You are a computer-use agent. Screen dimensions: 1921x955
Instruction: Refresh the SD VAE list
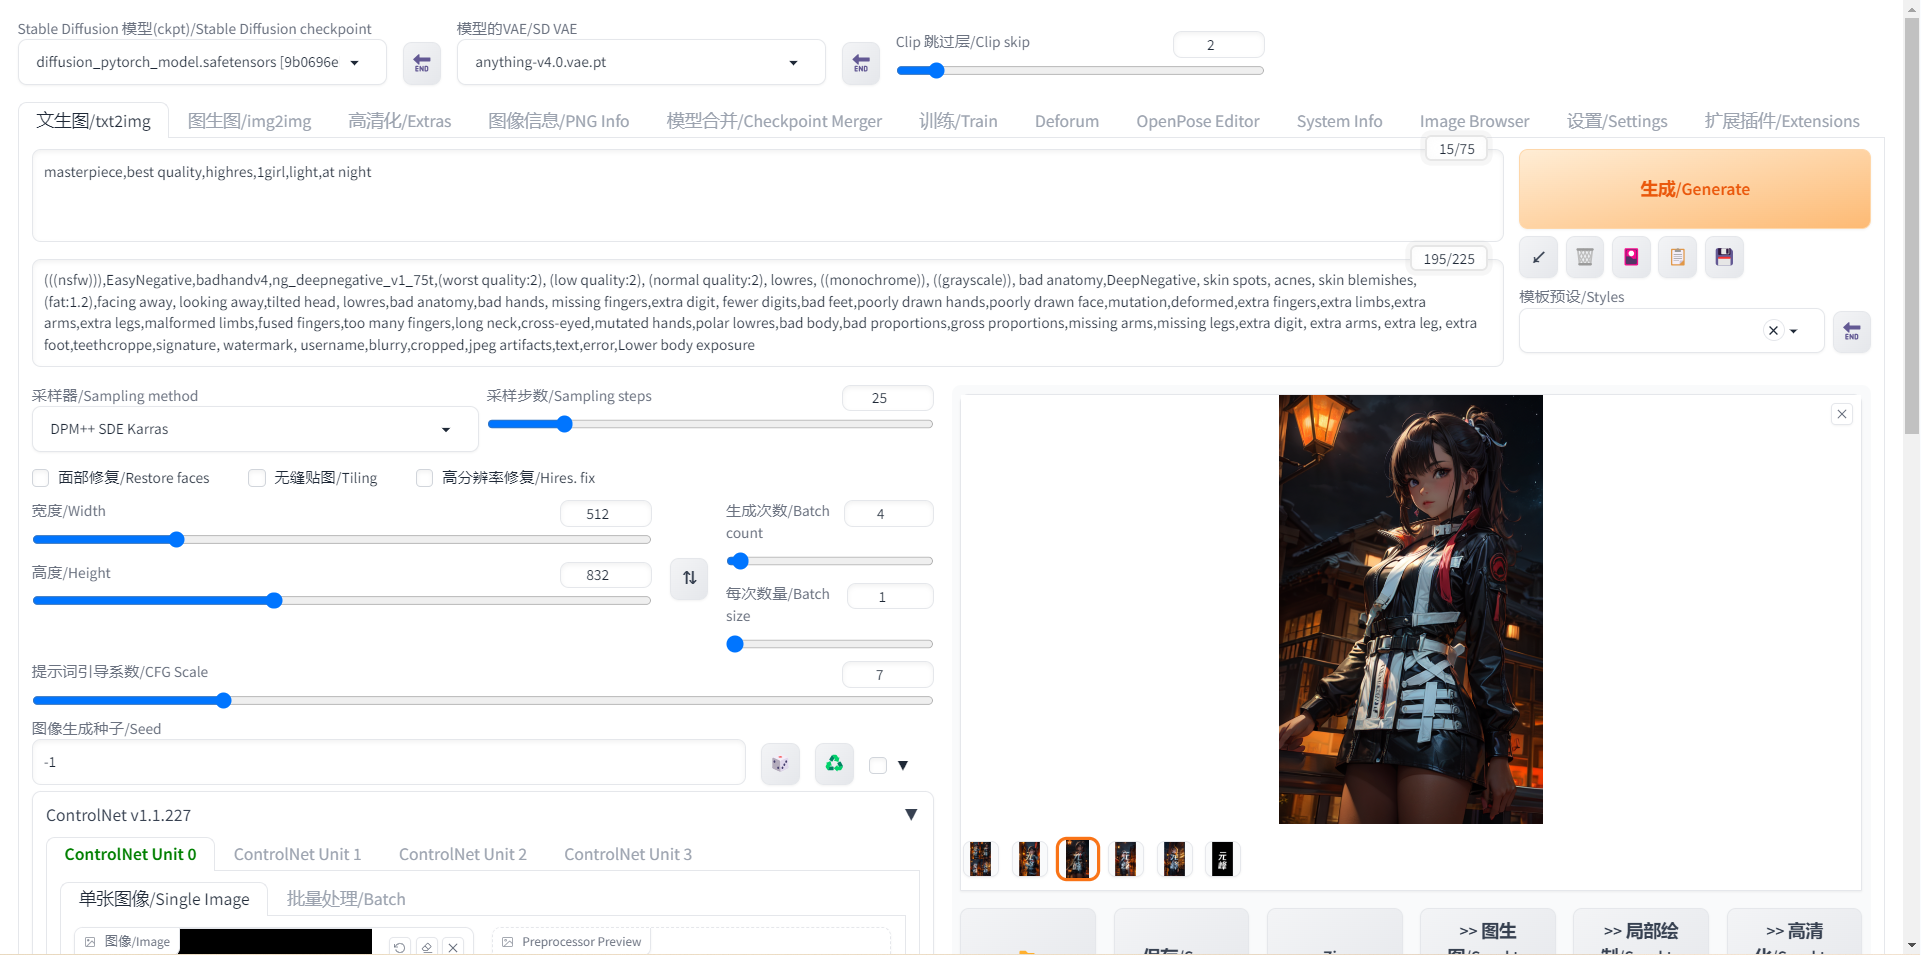point(860,63)
